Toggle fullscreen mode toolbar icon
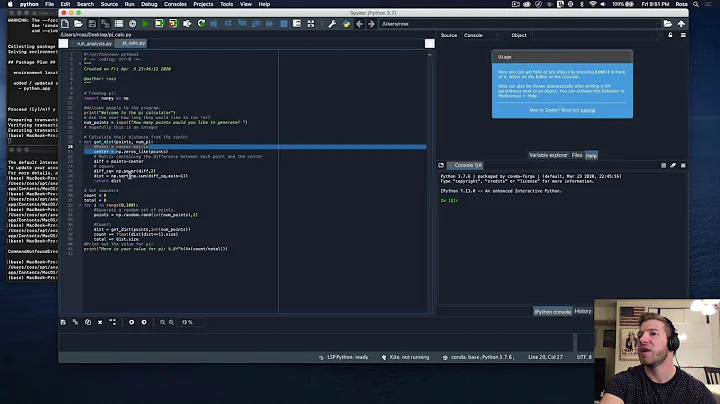 tap(311, 24)
